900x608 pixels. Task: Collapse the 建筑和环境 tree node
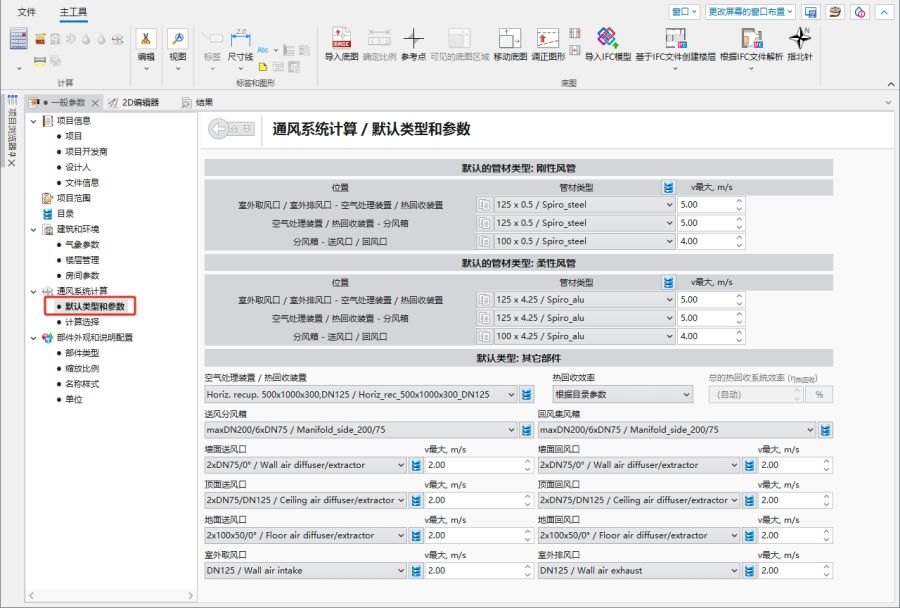click(x=33, y=229)
